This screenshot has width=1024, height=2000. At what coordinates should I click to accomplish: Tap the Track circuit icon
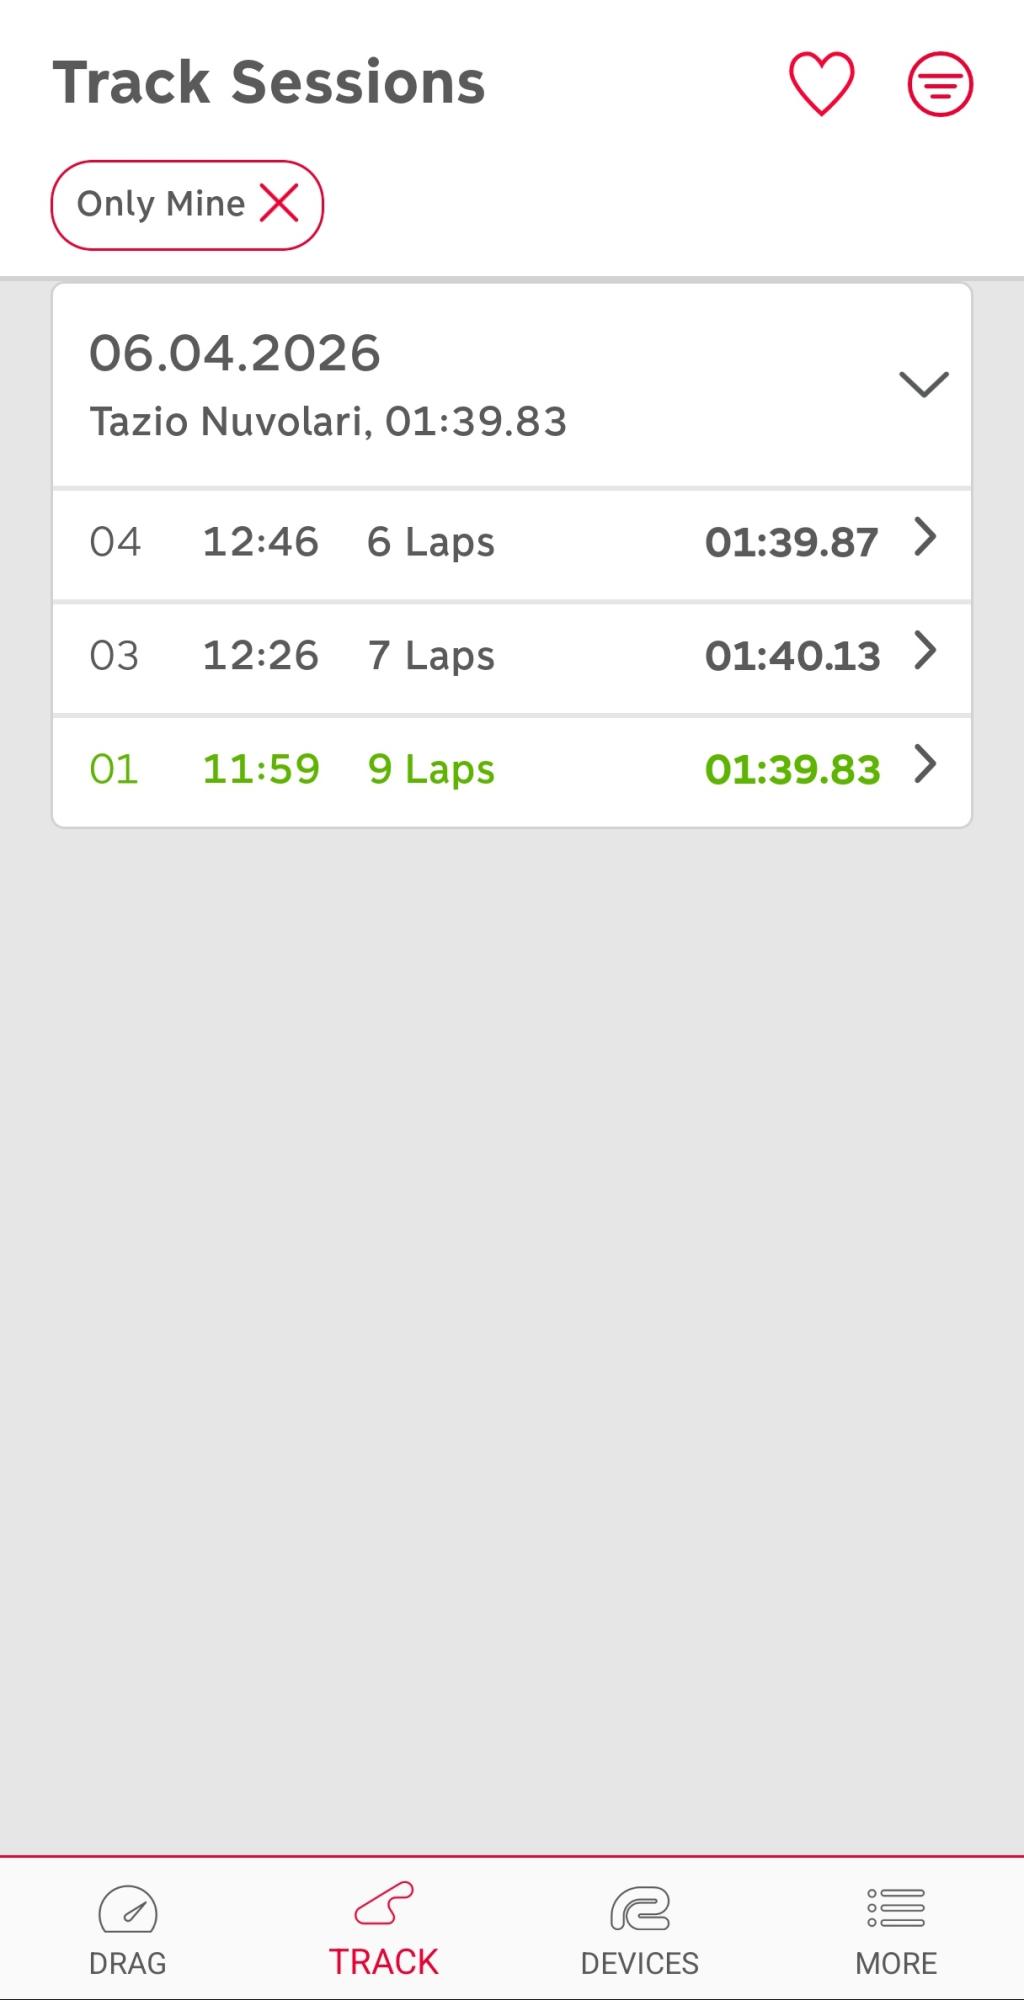384,1904
